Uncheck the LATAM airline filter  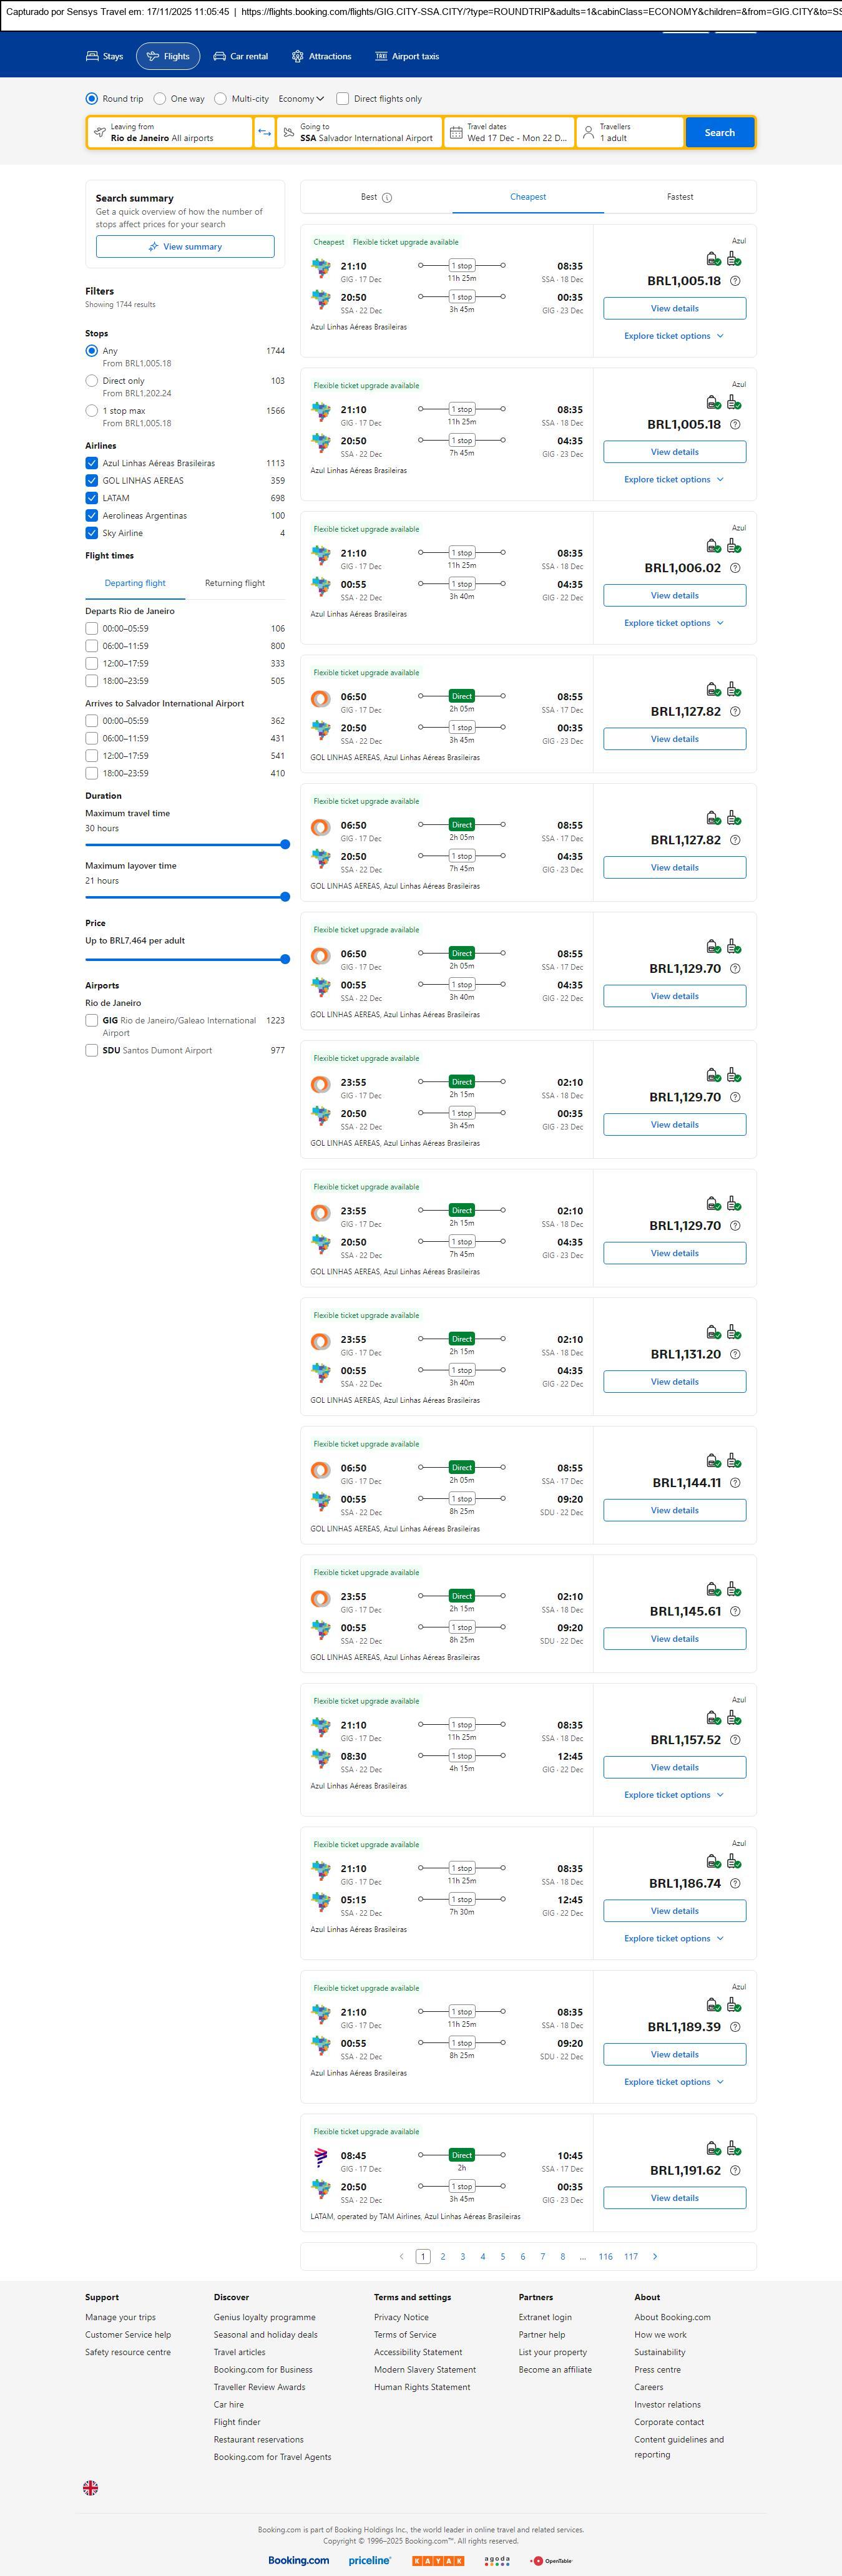point(92,498)
